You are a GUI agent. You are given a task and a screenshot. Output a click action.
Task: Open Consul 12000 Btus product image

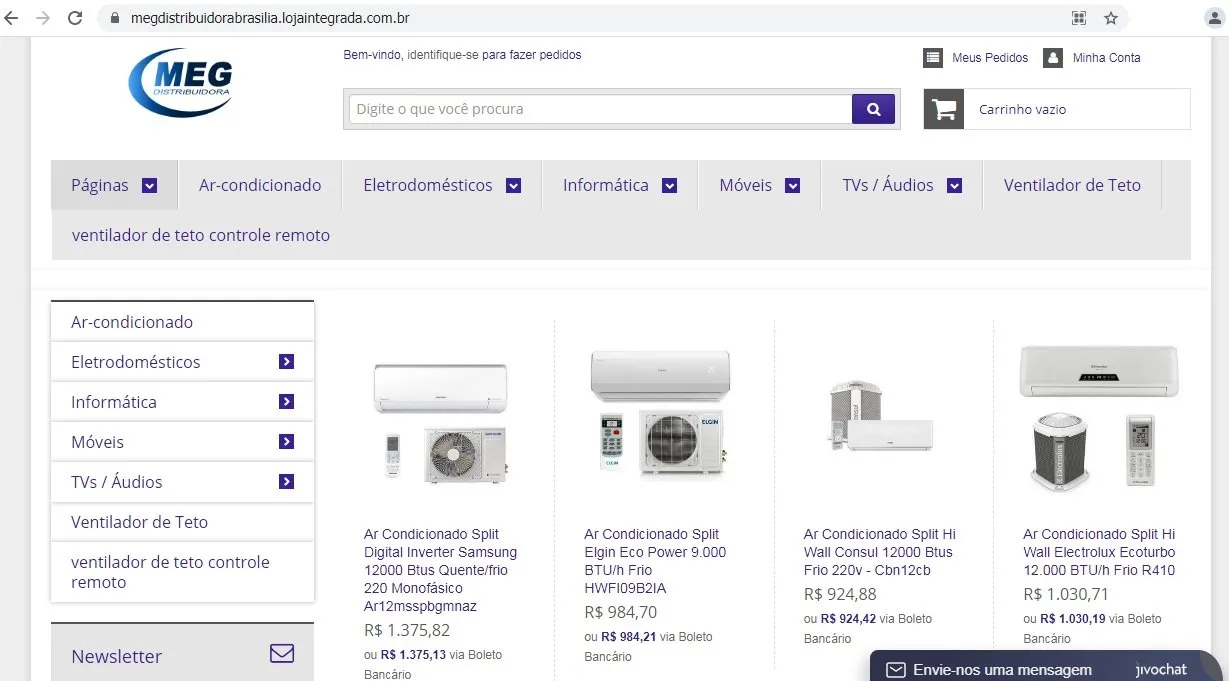pyautogui.click(x=881, y=415)
